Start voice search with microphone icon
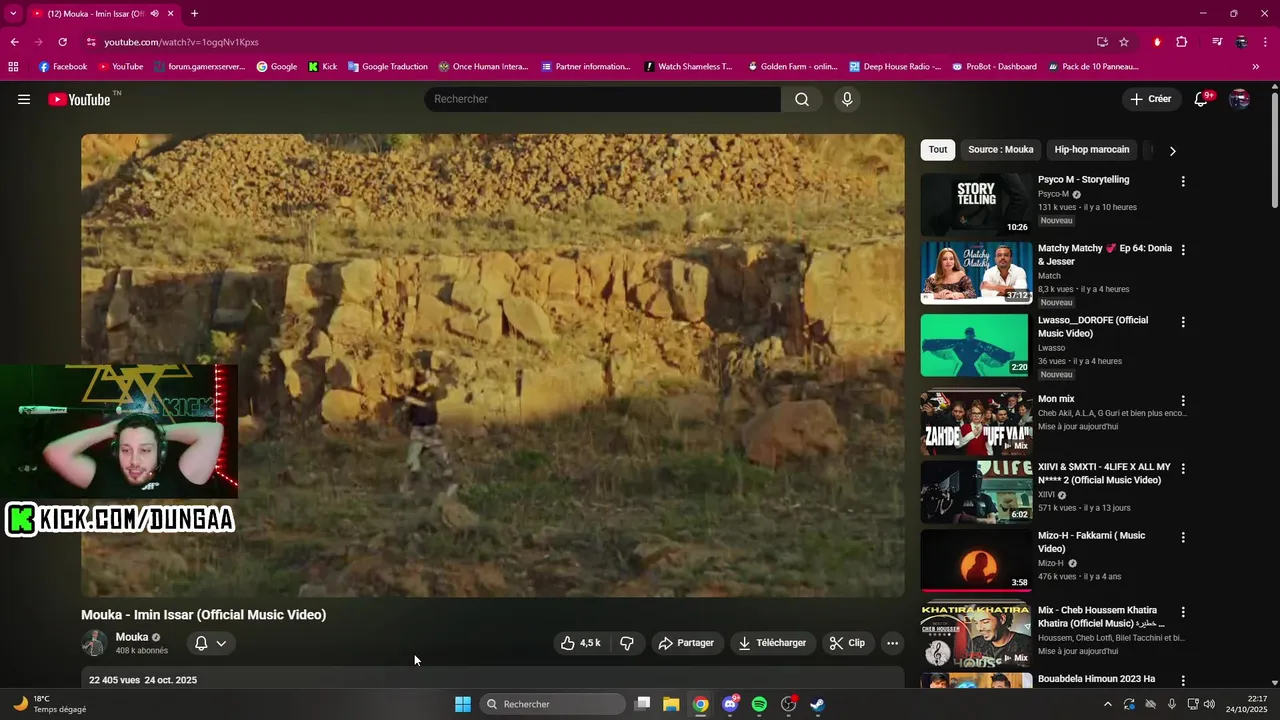The height and width of the screenshot is (720, 1280). (847, 99)
